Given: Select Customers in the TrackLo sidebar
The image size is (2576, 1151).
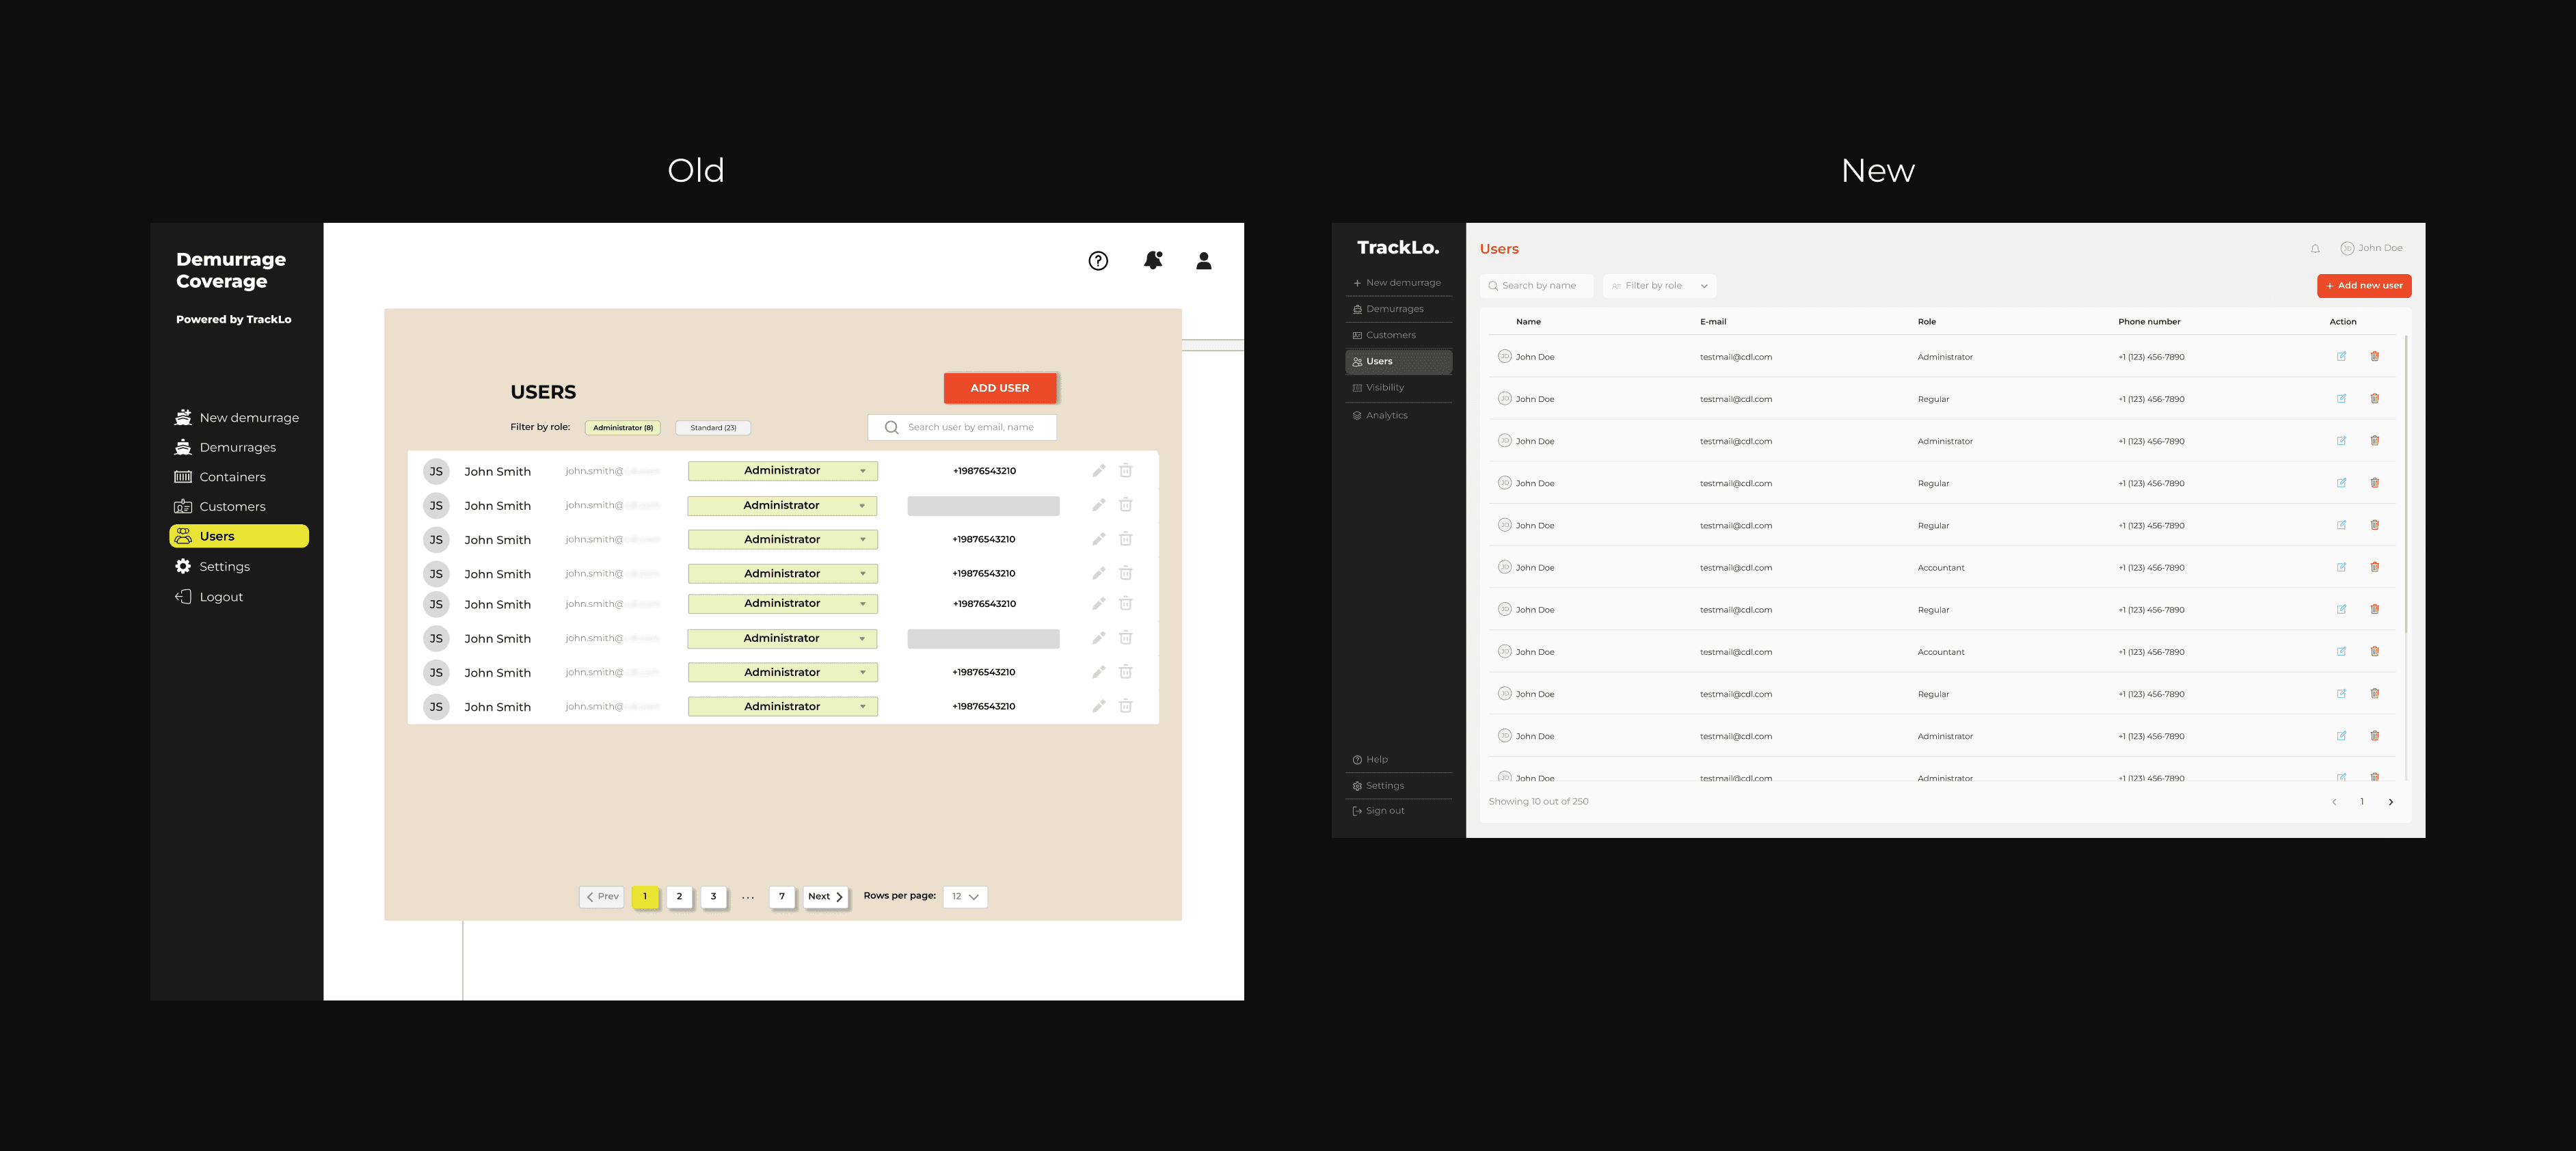Looking at the screenshot, I should tap(1390, 335).
